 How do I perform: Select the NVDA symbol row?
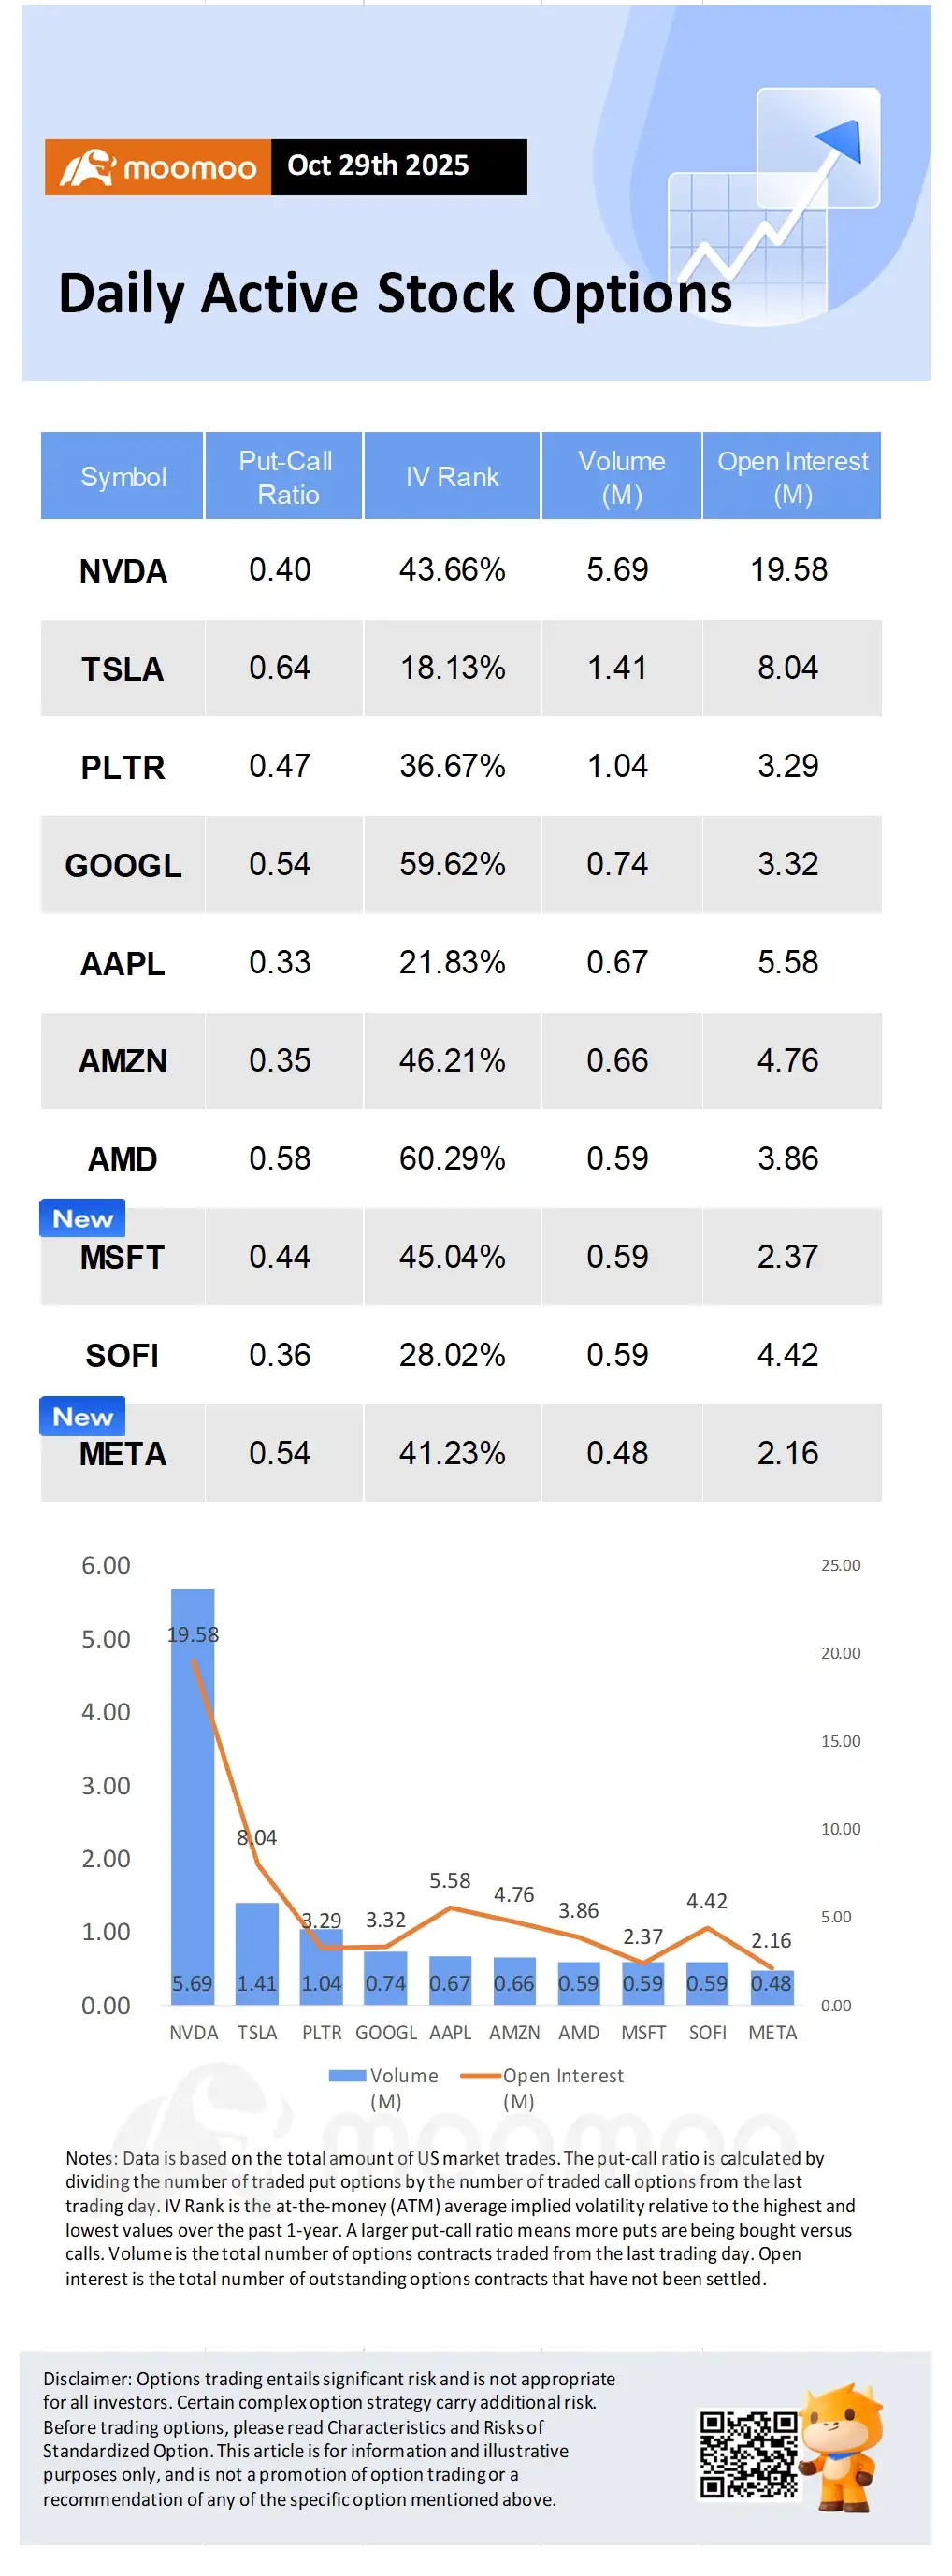tap(461, 570)
